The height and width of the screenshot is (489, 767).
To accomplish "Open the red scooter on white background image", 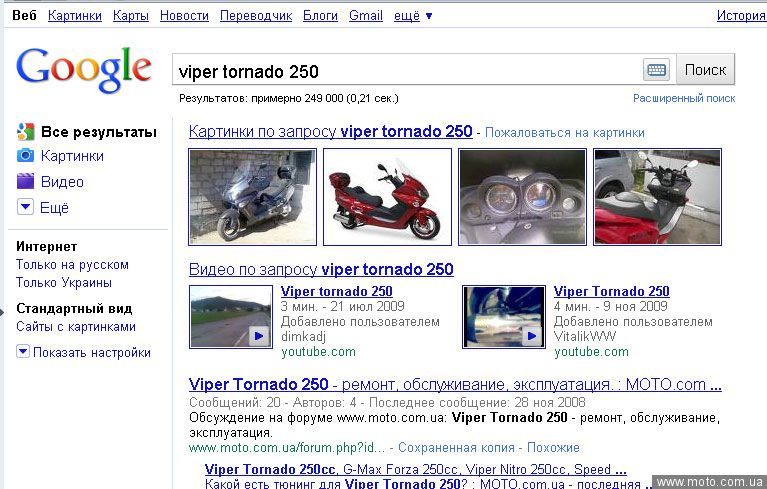I will (387, 197).
